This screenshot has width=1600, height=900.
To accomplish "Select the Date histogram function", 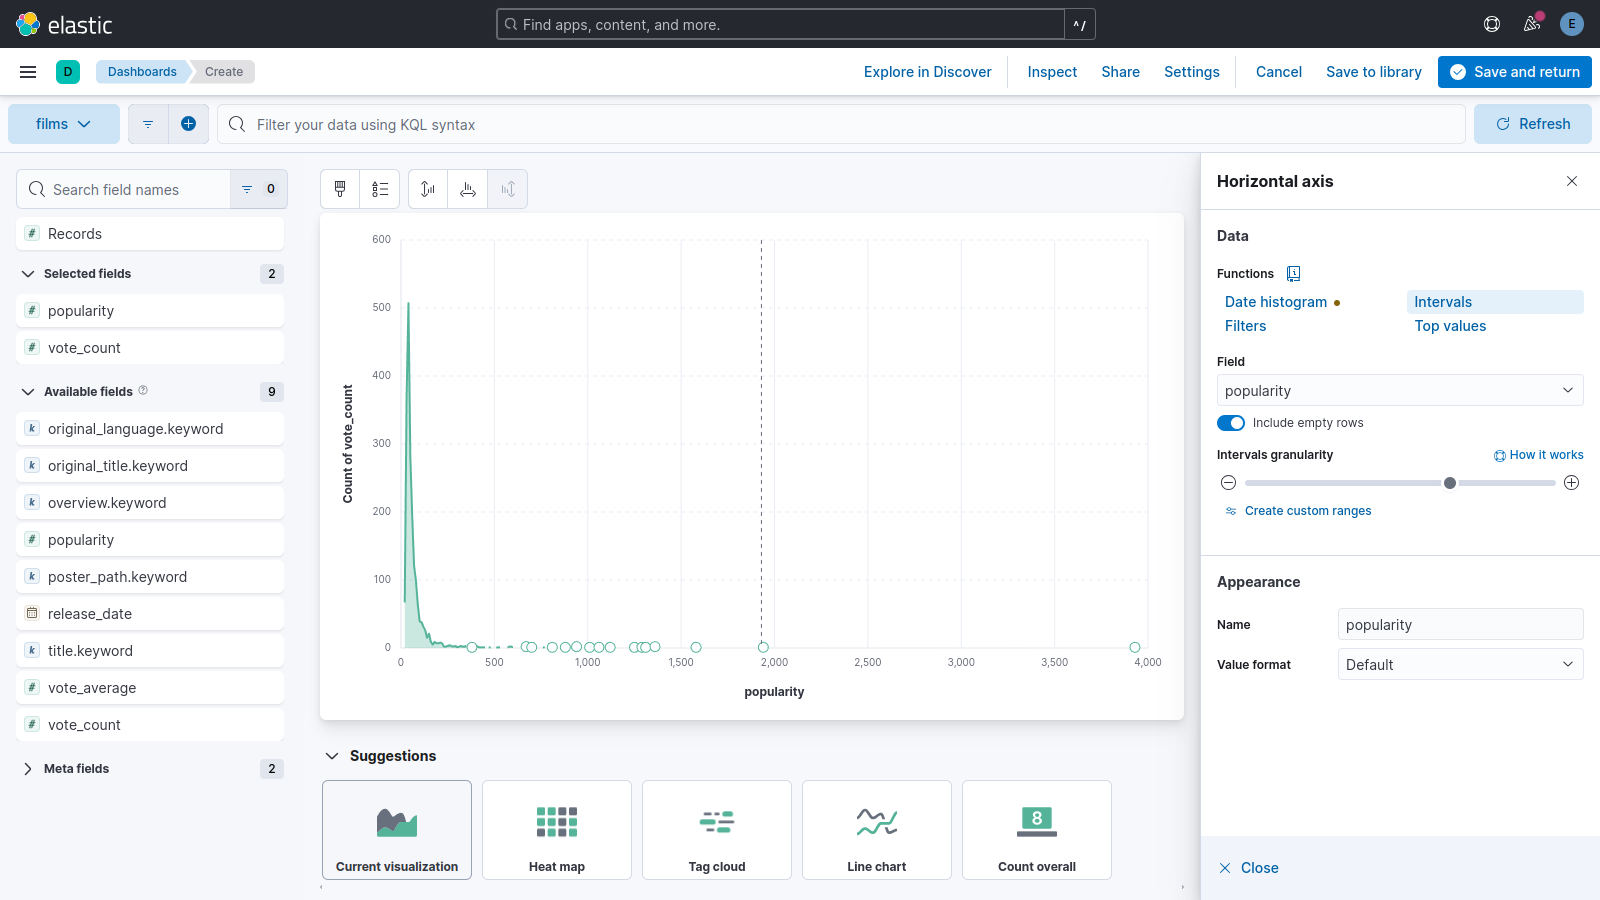I will (x=1276, y=302).
